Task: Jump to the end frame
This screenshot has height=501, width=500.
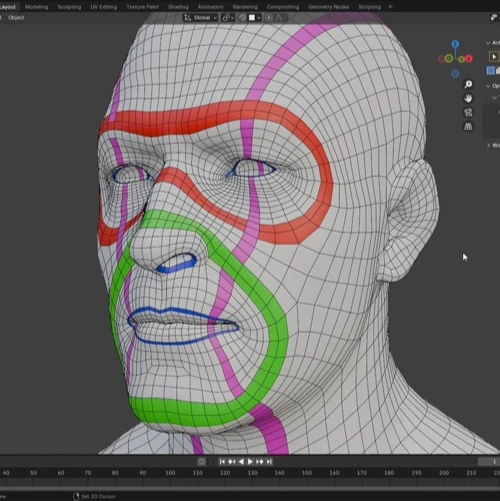Action: pyautogui.click(x=269, y=462)
